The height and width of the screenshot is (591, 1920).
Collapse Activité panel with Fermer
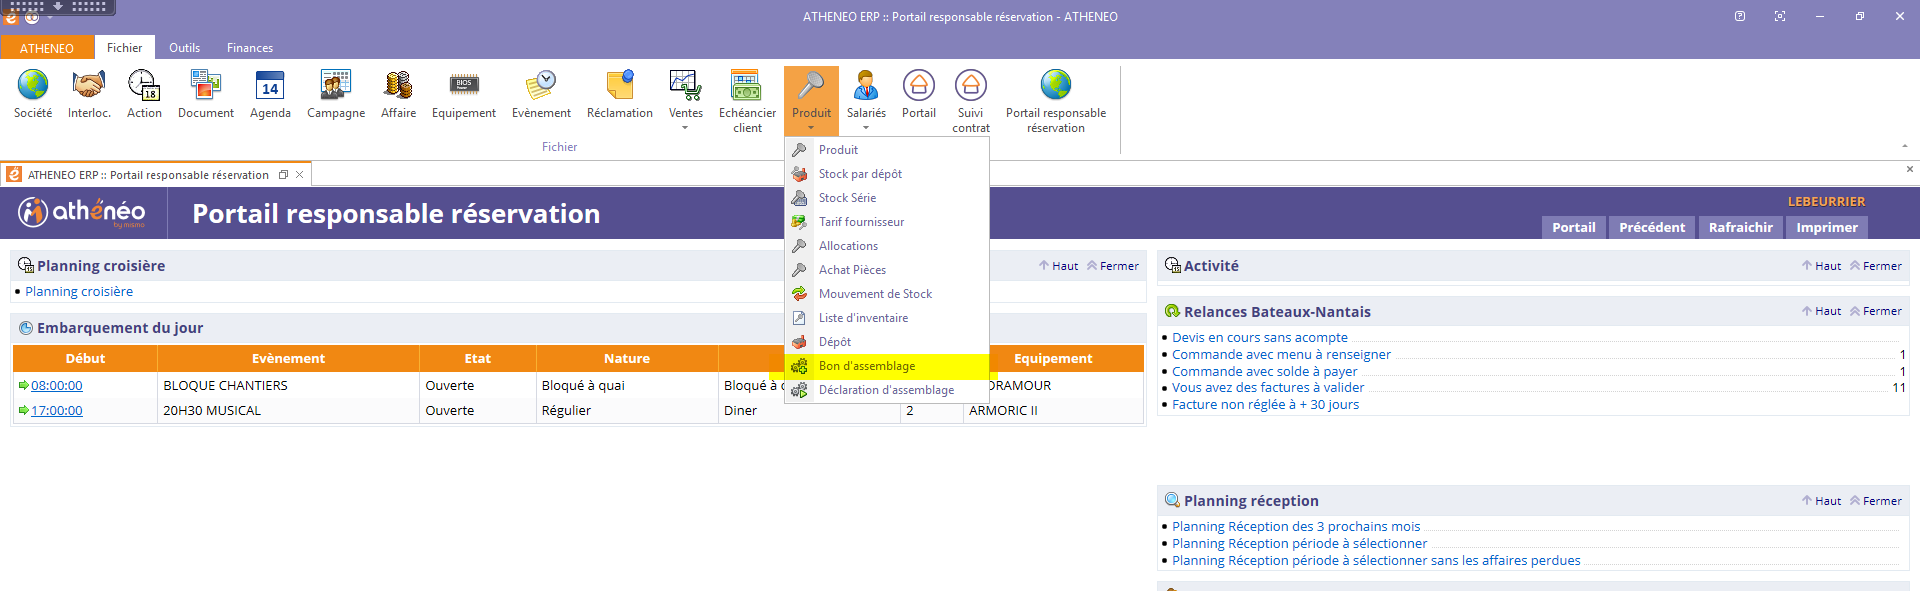pos(1876,266)
